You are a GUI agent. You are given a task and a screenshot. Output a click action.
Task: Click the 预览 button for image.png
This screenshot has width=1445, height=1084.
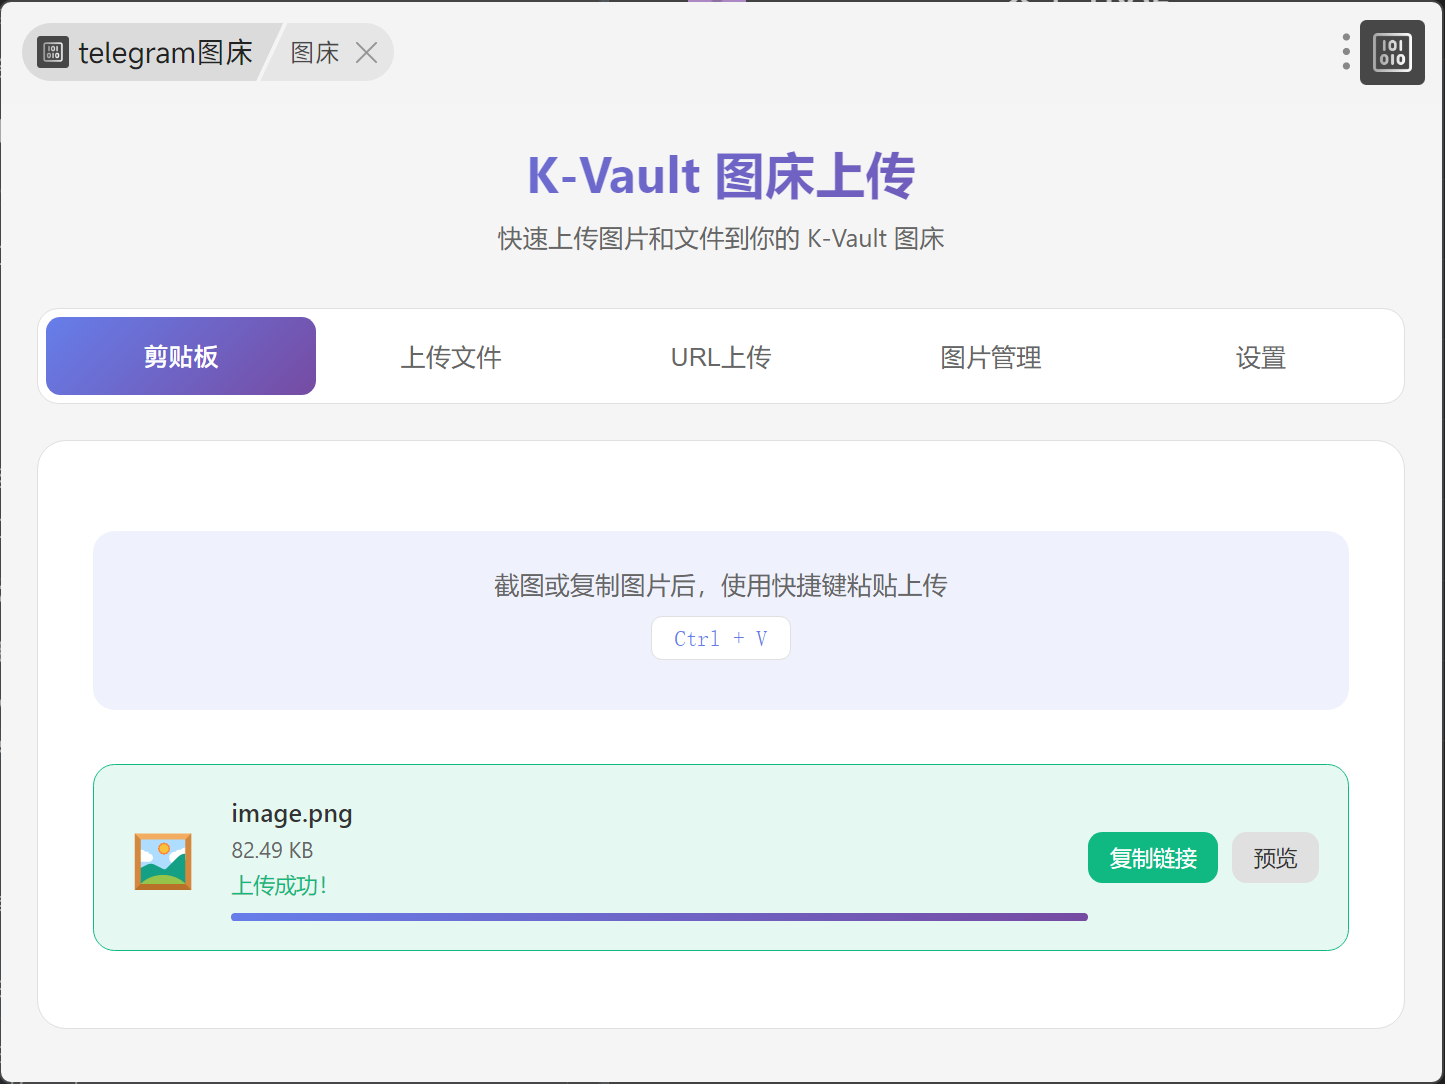1275,858
